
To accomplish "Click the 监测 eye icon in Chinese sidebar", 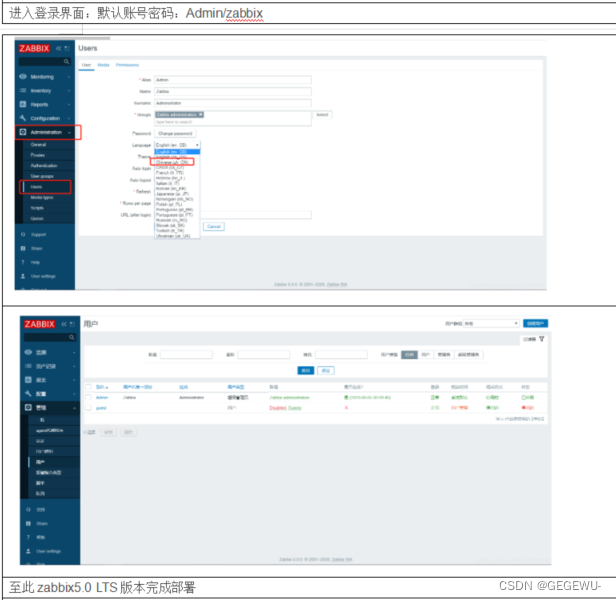I will pyautogui.click(x=28, y=352).
